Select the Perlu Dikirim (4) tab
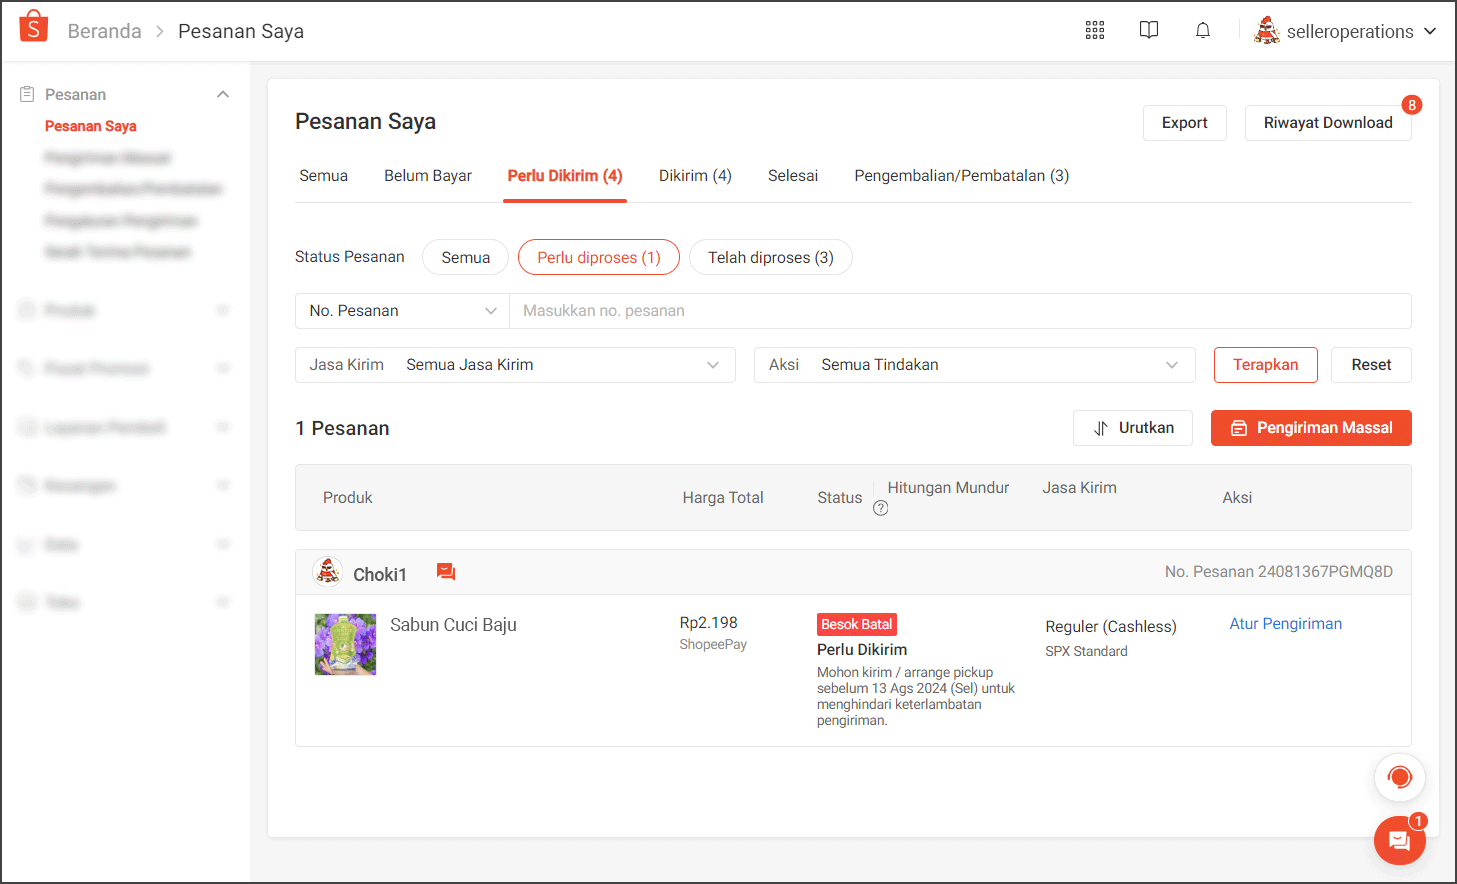 click(x=565, y=176)
